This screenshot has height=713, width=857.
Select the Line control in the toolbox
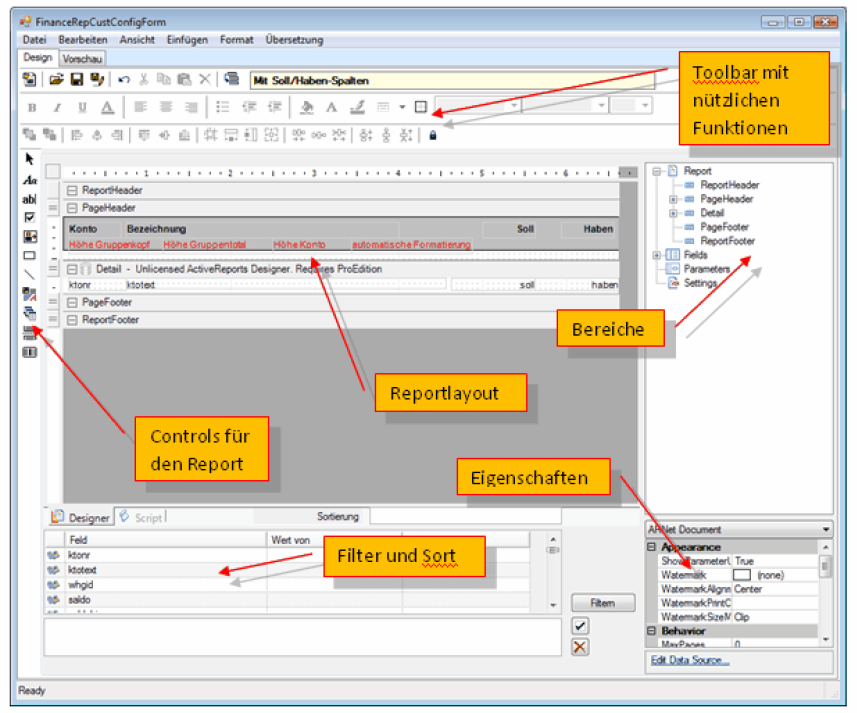coord(29,273)
